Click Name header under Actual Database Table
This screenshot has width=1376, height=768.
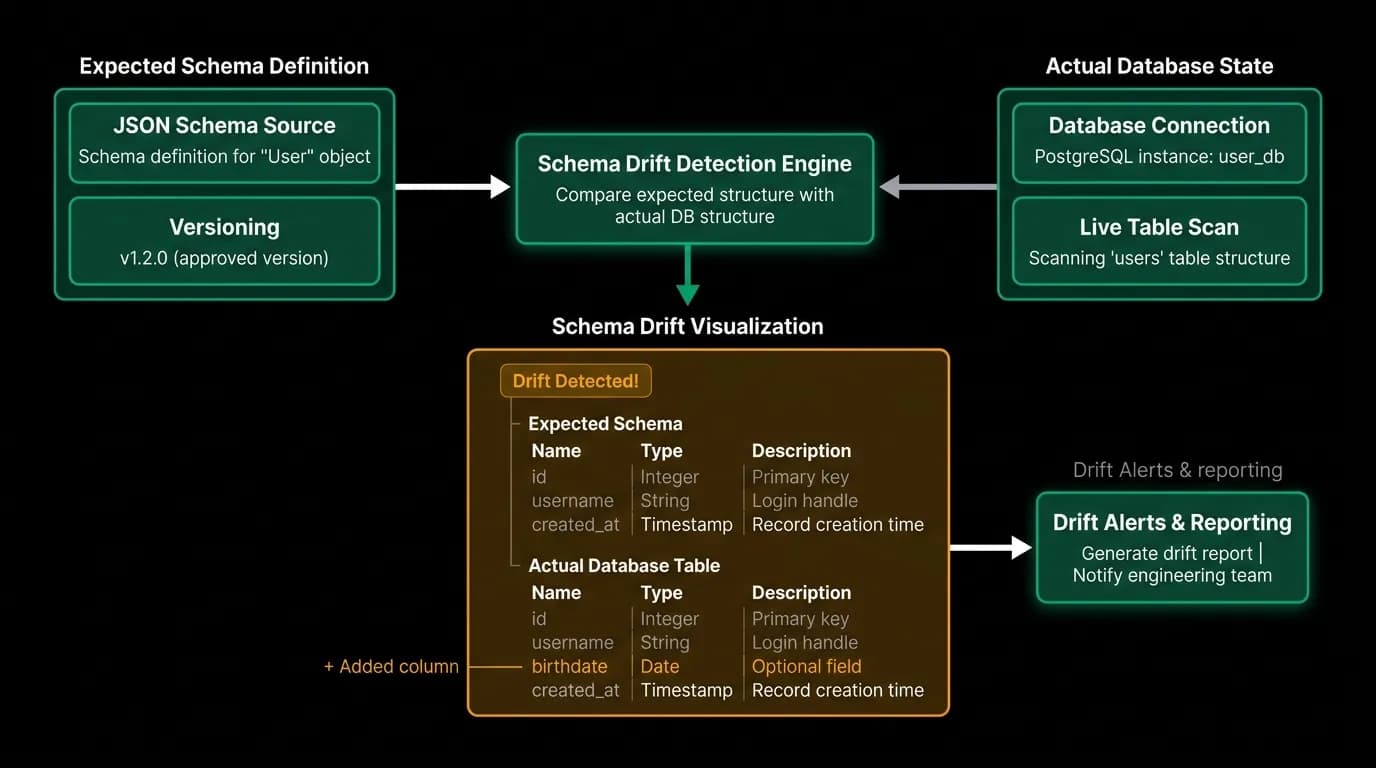556,593
